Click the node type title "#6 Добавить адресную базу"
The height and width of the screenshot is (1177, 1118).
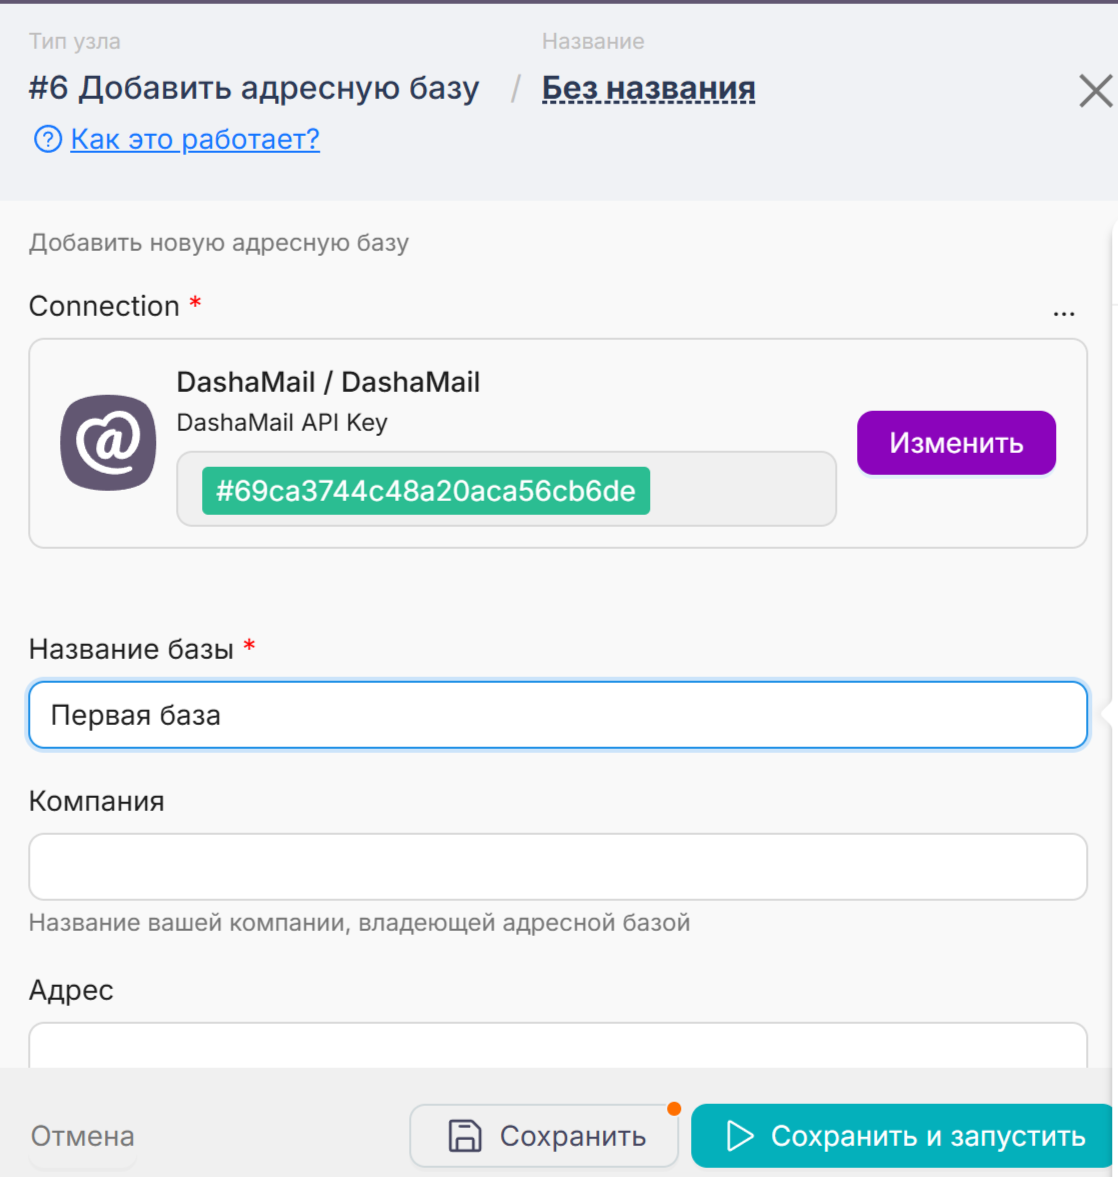[254, 89]
